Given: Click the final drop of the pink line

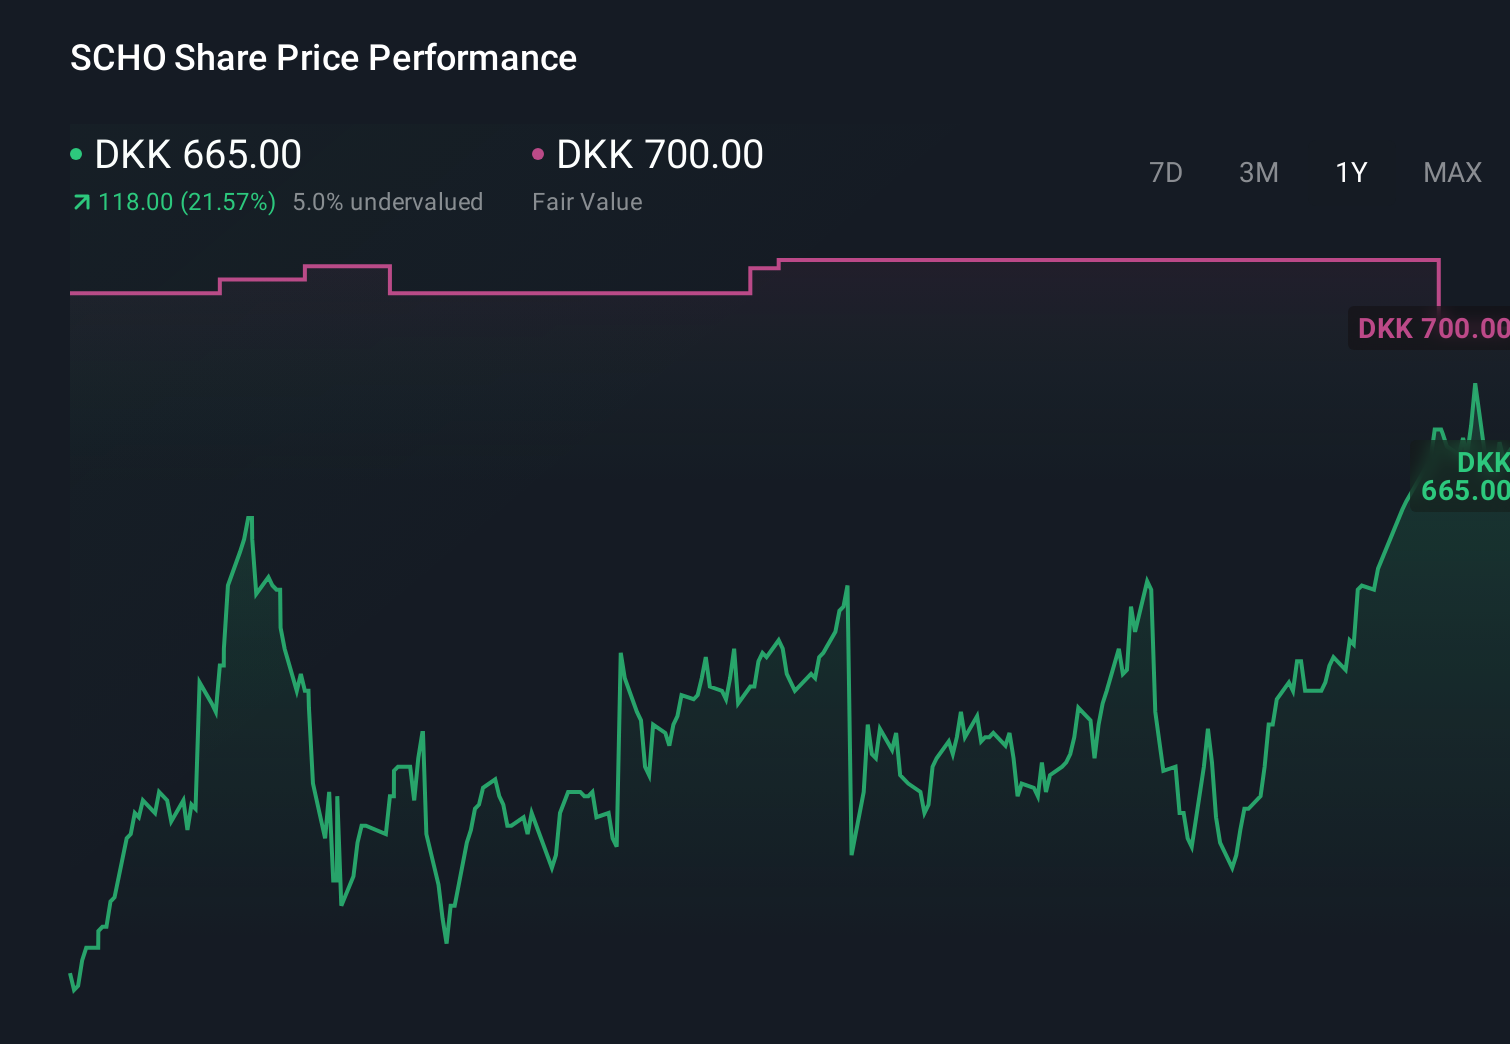Looking at the screenshot, I should [1439, 283].
